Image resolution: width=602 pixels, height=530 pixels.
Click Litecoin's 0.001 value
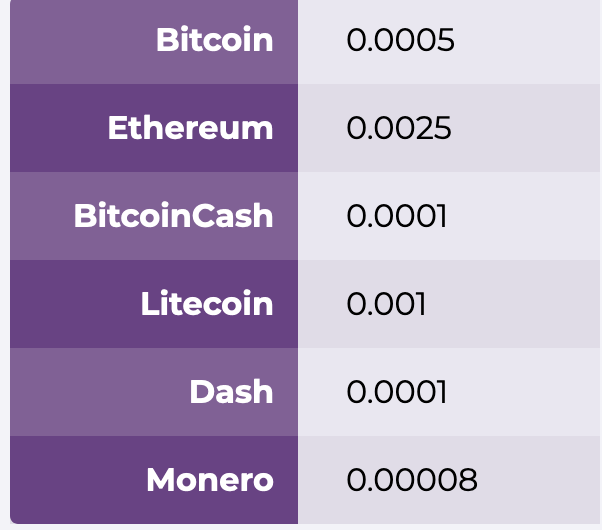point(386,304)
